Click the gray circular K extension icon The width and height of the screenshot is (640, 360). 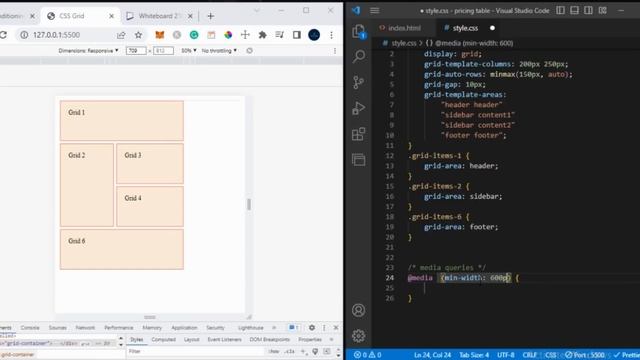point(177,35)
